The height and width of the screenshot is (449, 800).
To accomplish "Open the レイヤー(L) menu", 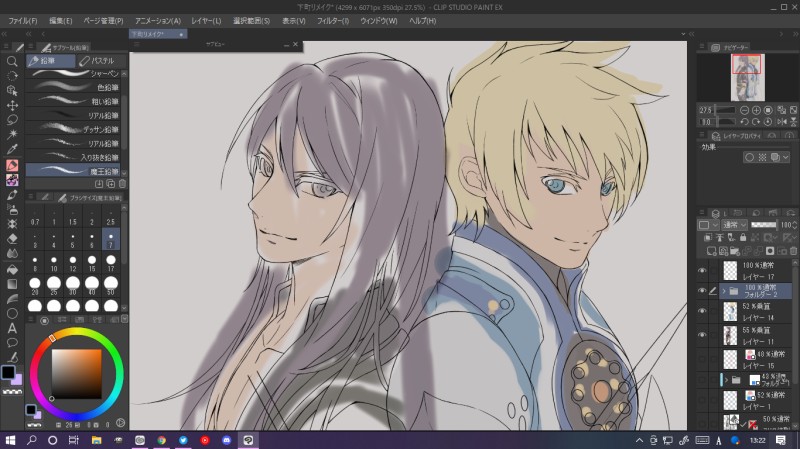I will coord(206,21).
